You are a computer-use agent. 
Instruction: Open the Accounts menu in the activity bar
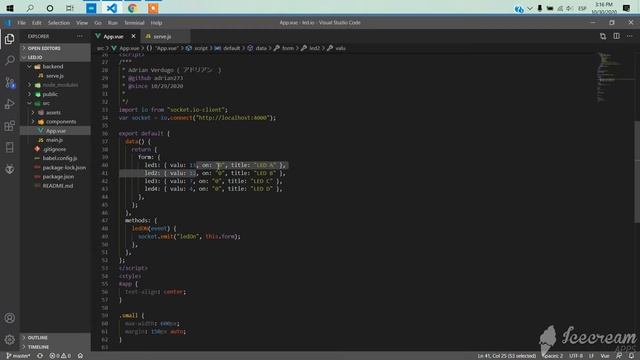point(9,318)
